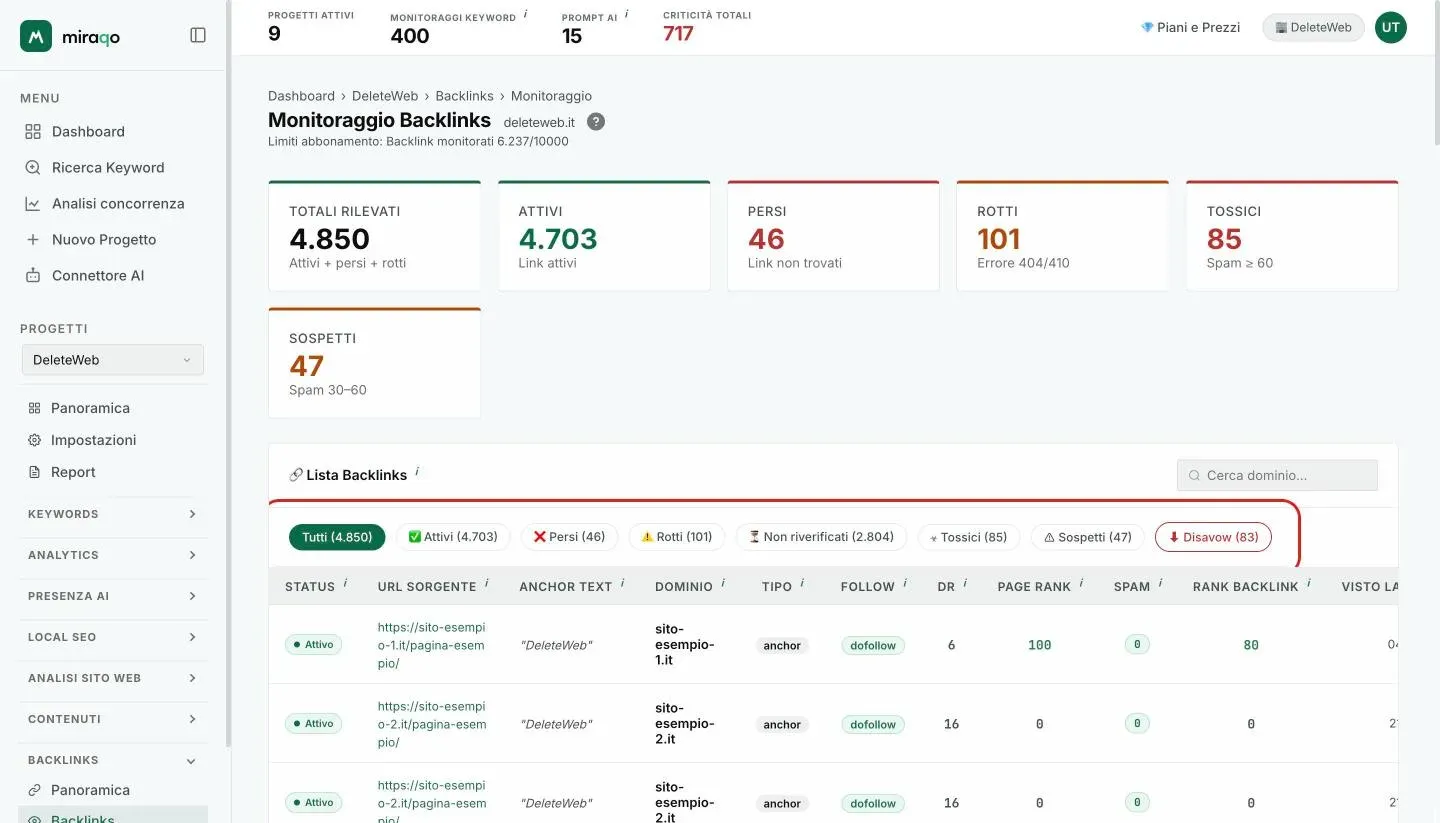Expand the PRESENZA AI section
1440x823 pixels.
(x=113, y=596)
